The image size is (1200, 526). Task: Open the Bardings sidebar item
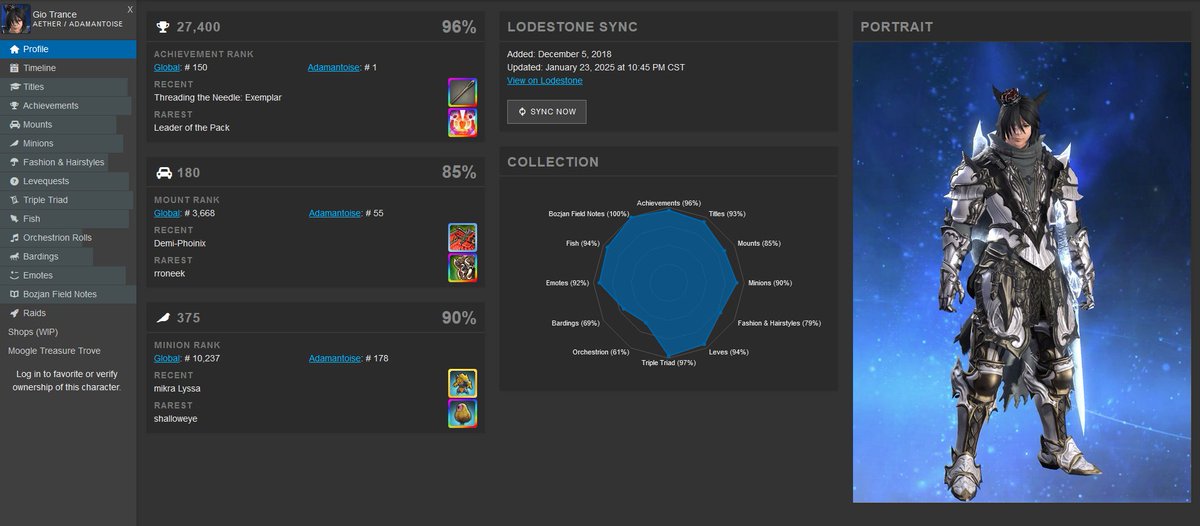coord(68,256)
